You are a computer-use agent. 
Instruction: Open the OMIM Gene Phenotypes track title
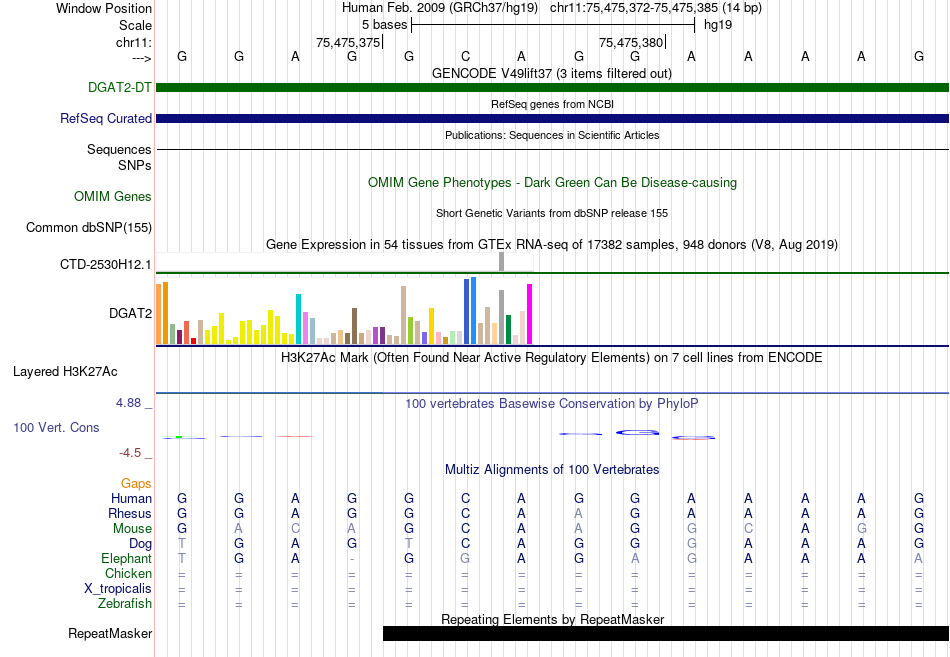(552, 182)
